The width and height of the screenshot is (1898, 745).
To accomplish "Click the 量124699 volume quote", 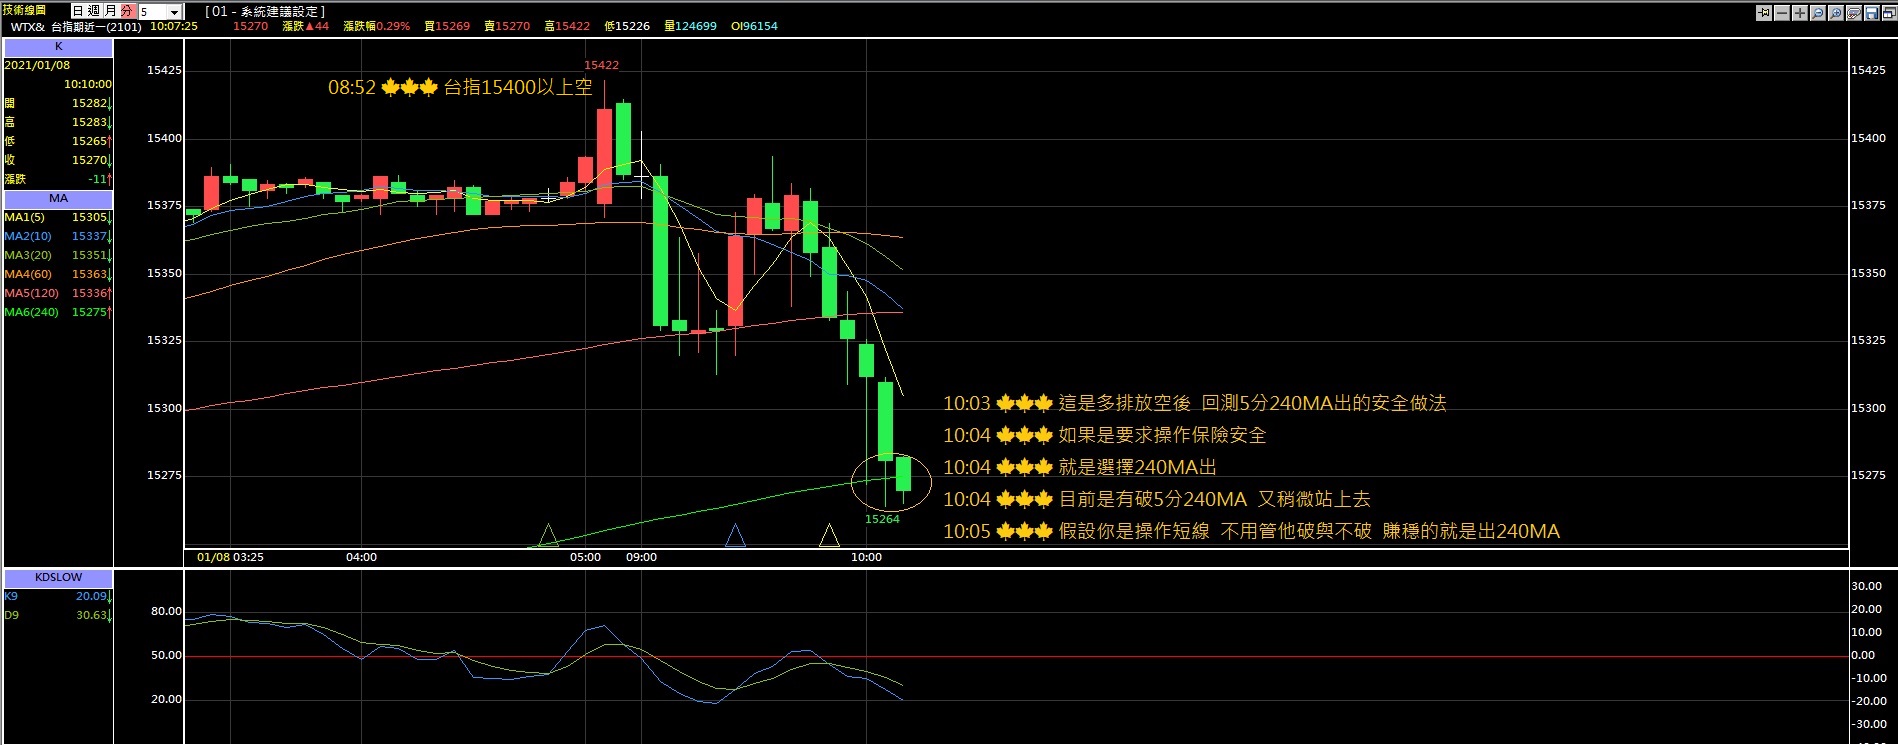I will coord(690,26).
